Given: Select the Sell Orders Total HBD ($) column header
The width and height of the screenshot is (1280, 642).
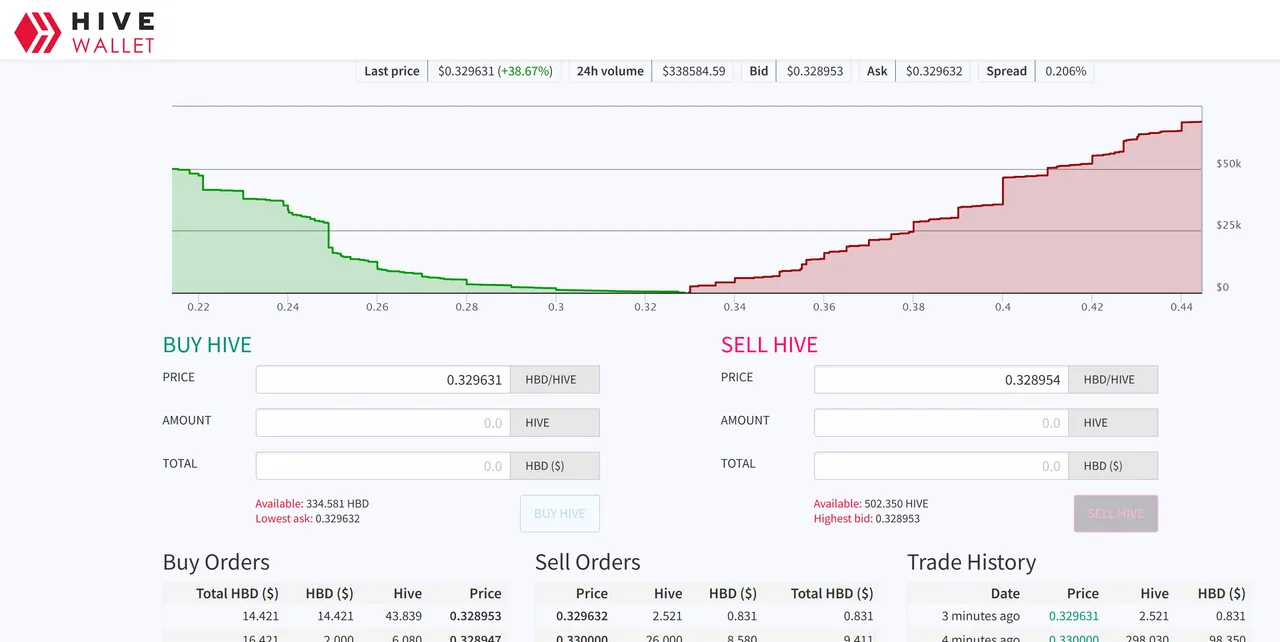Looking at the screenshot, I should 832,593.
